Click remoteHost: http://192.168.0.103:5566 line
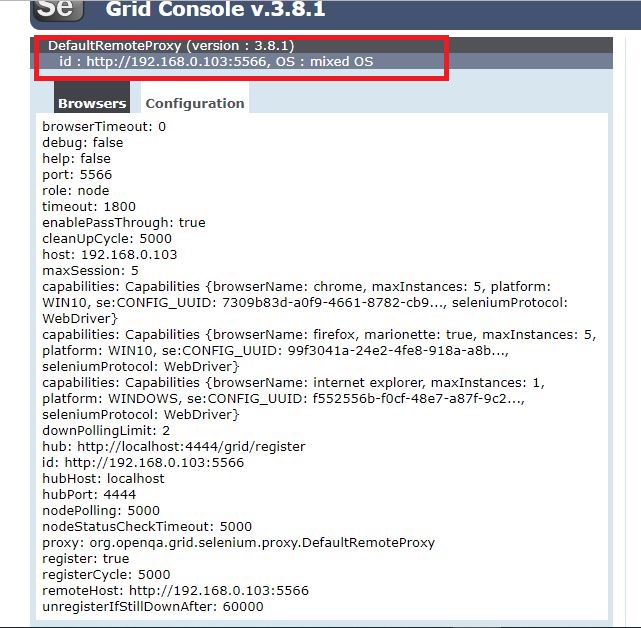 175,590
